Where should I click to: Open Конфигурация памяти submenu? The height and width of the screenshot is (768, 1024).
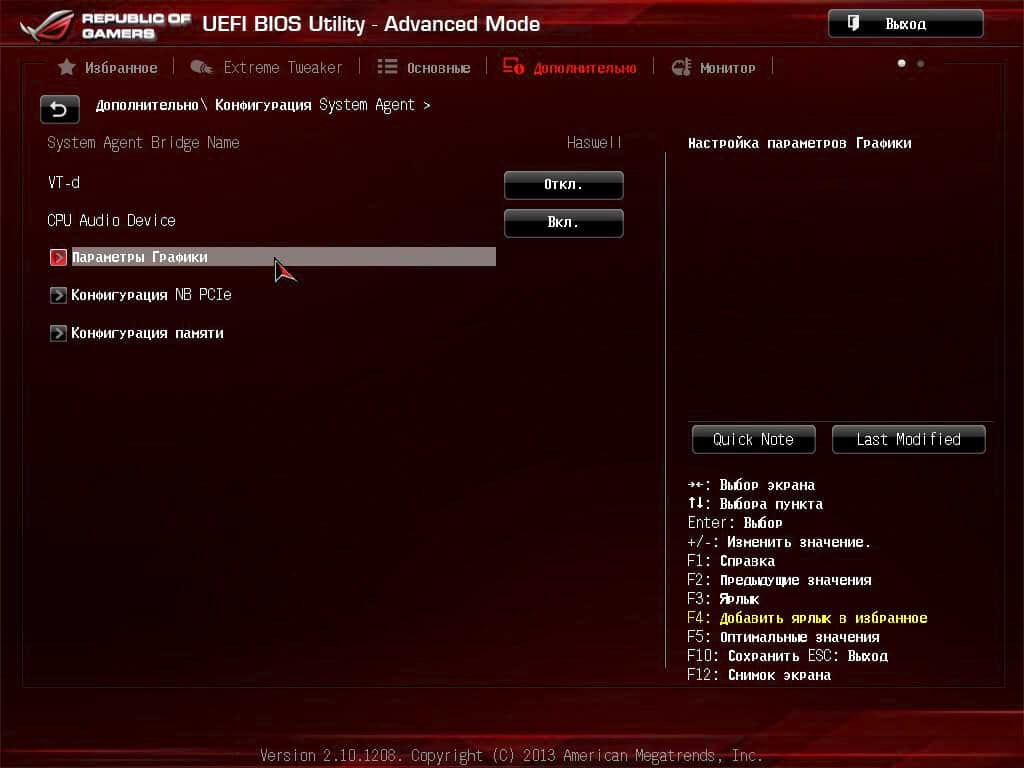pyautogui.click(x=147, y=333)
